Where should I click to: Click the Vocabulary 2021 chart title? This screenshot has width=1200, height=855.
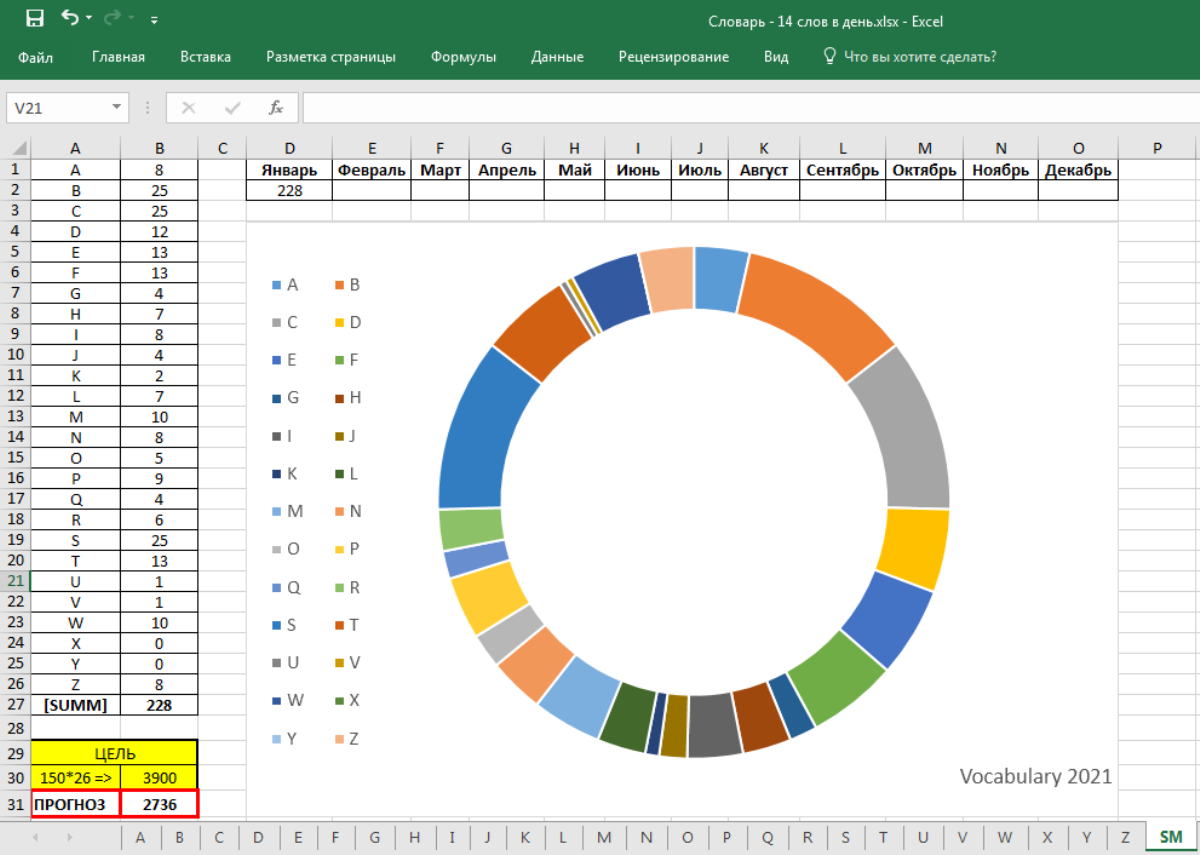tap(1035, 776)
